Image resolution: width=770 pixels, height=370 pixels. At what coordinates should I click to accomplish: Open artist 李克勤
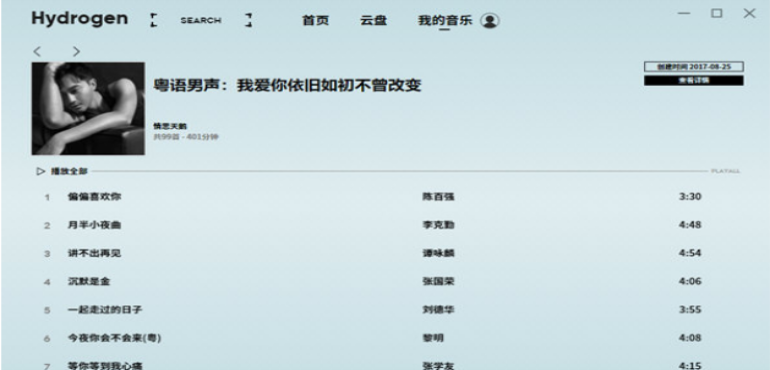[x=438, y=225]
